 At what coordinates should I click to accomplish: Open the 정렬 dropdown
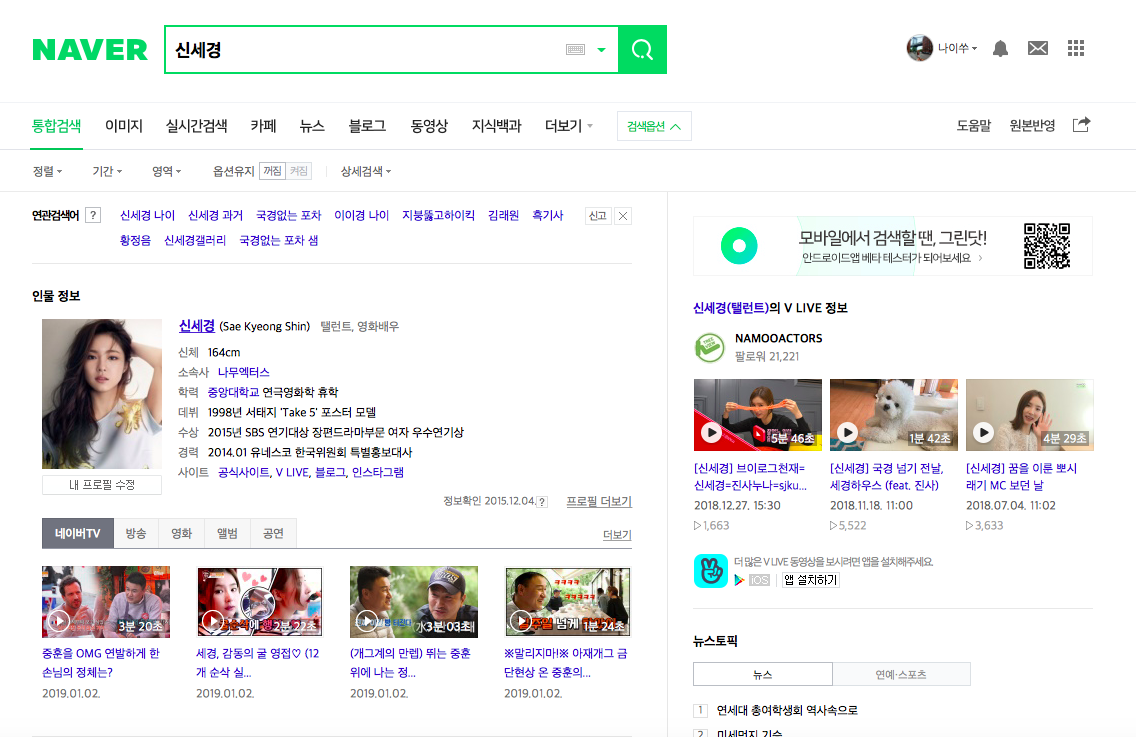coord(47,171)
